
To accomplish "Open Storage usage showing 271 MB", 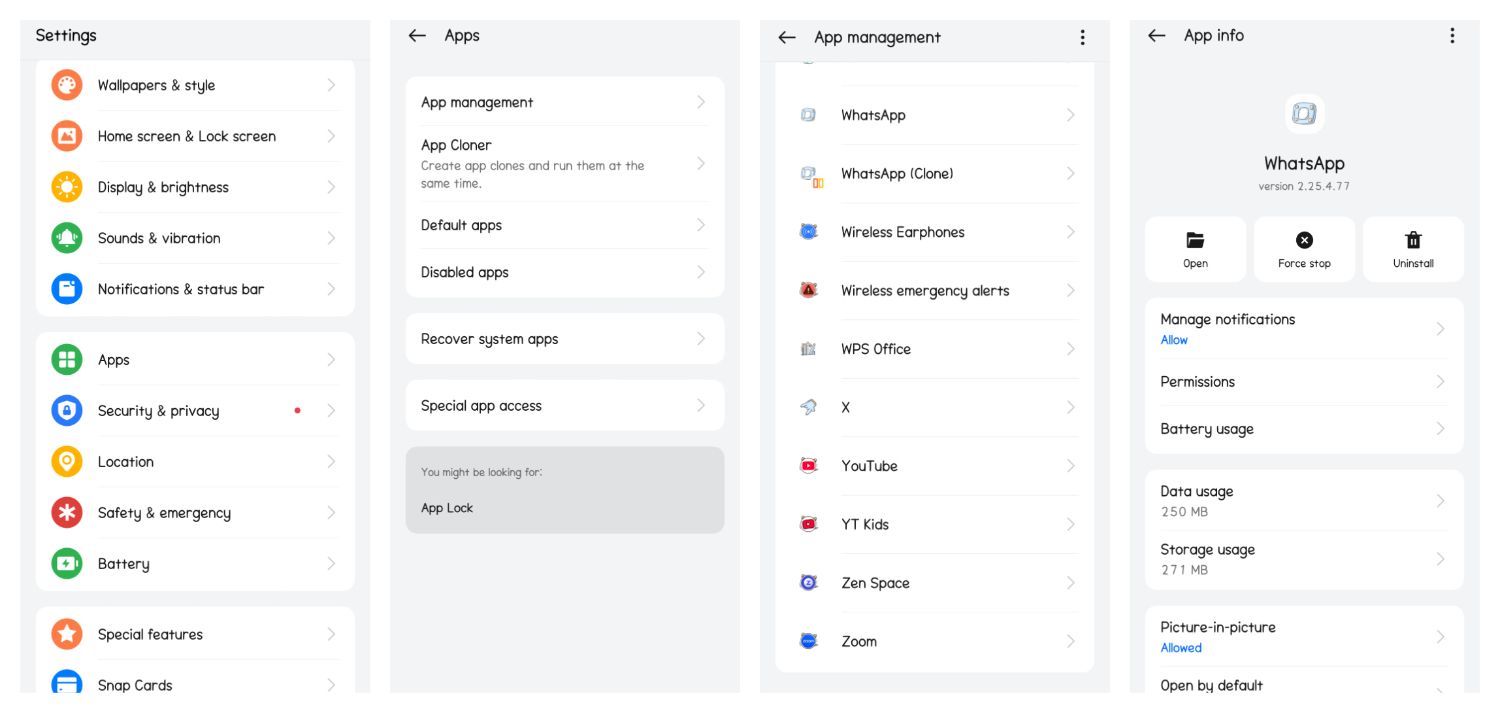I will click(1304, 559).
